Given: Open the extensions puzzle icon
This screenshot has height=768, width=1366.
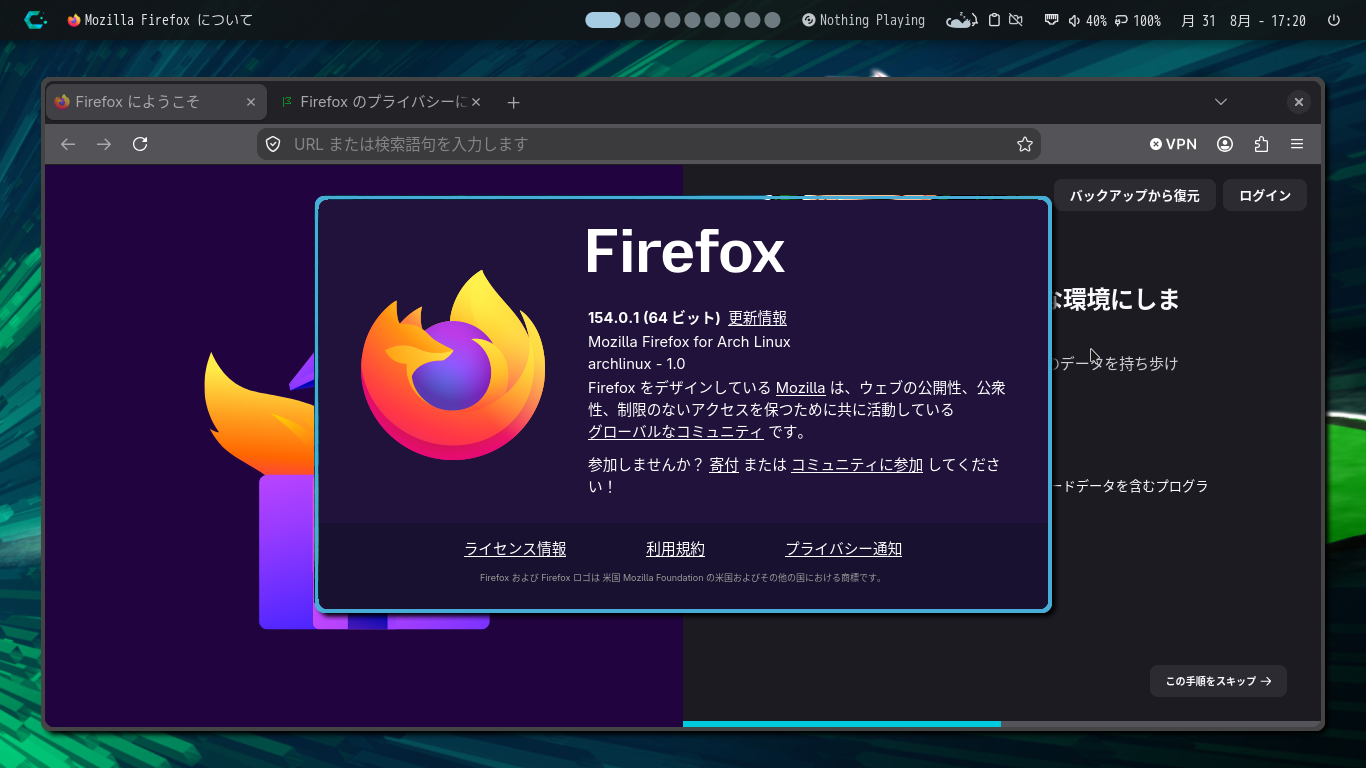Looking at the screenshot, I should (x=1261, y=144).
